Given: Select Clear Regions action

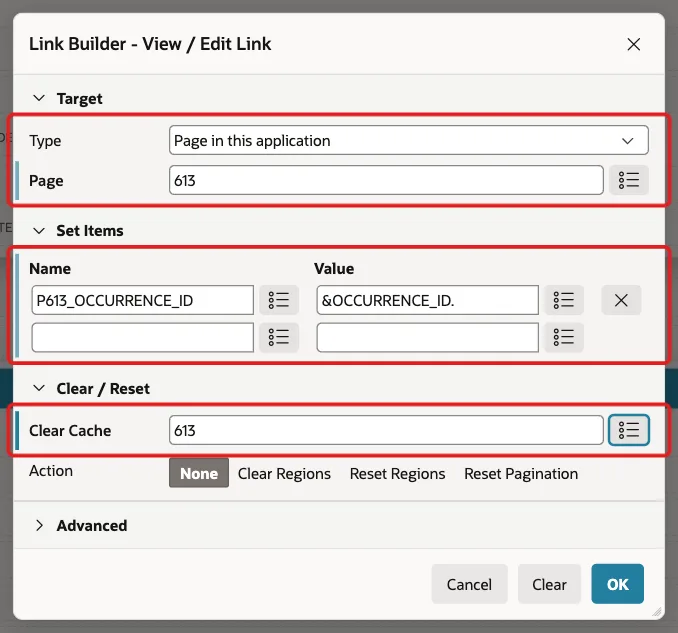Looking at the screenshot, I should (284, 474).
